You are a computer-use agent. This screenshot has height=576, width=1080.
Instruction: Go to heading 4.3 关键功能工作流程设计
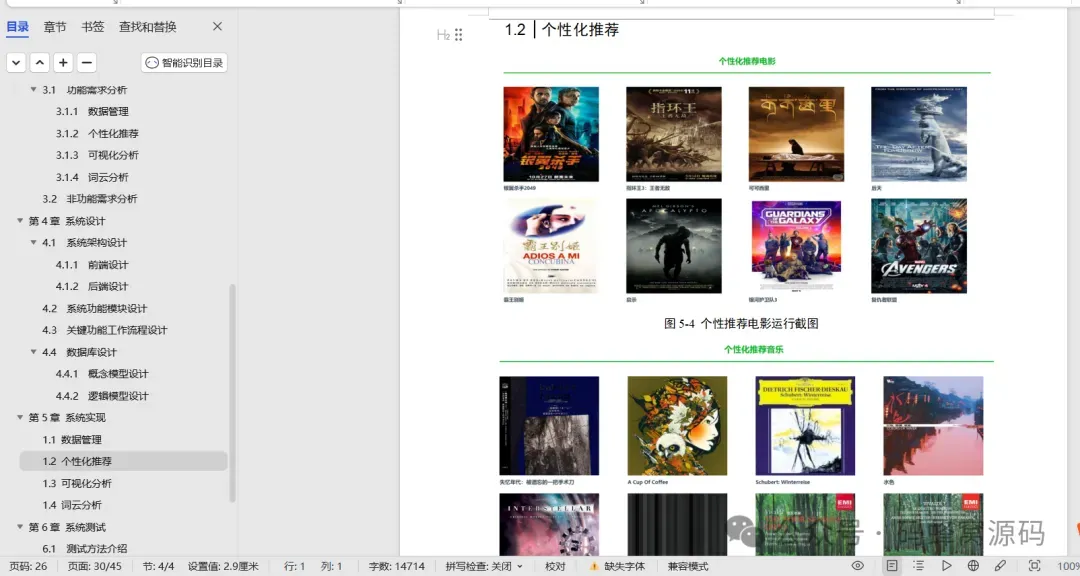tap(105, 330)
